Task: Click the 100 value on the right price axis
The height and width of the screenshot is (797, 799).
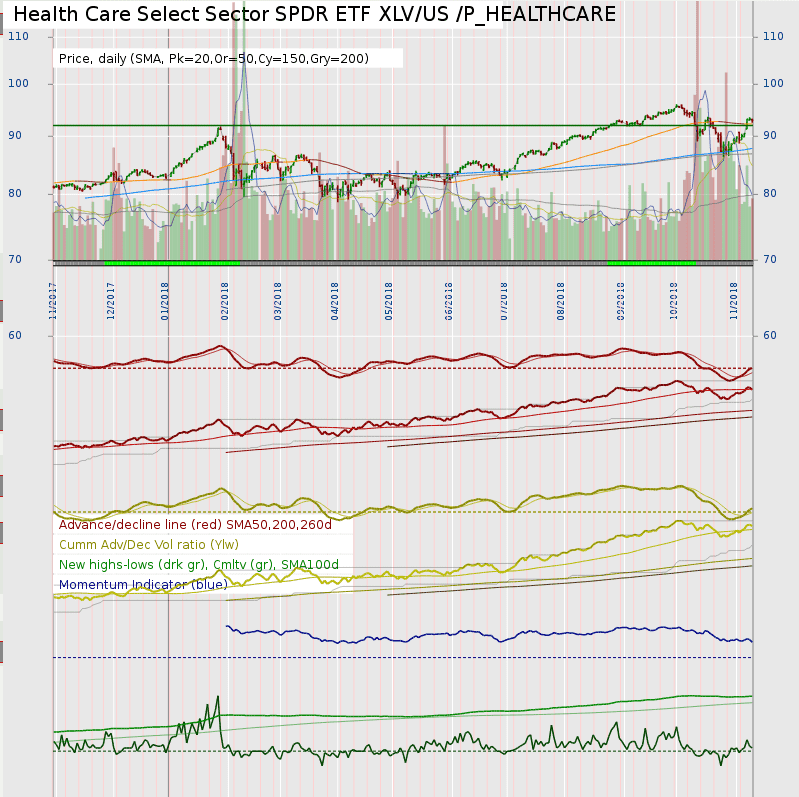Action: coord(773,83)
